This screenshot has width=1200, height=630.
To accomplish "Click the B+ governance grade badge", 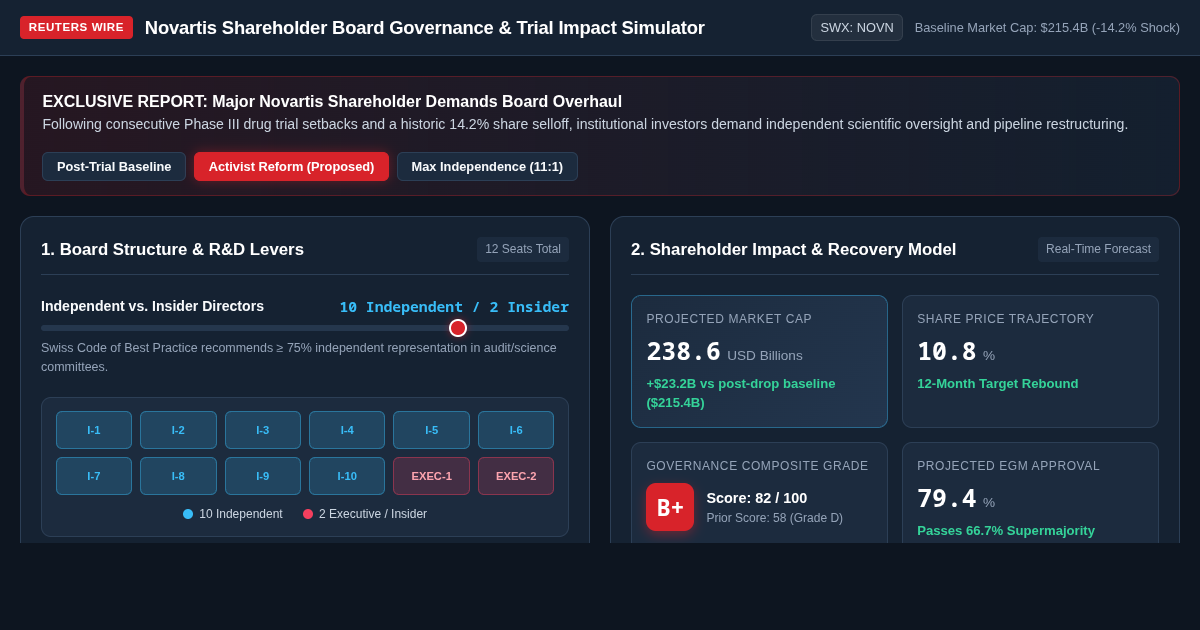I will pos(670,507).
